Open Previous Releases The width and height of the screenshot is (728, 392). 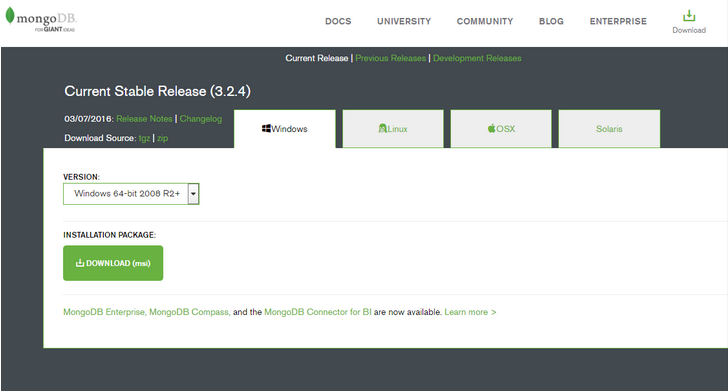coord(390,58)
